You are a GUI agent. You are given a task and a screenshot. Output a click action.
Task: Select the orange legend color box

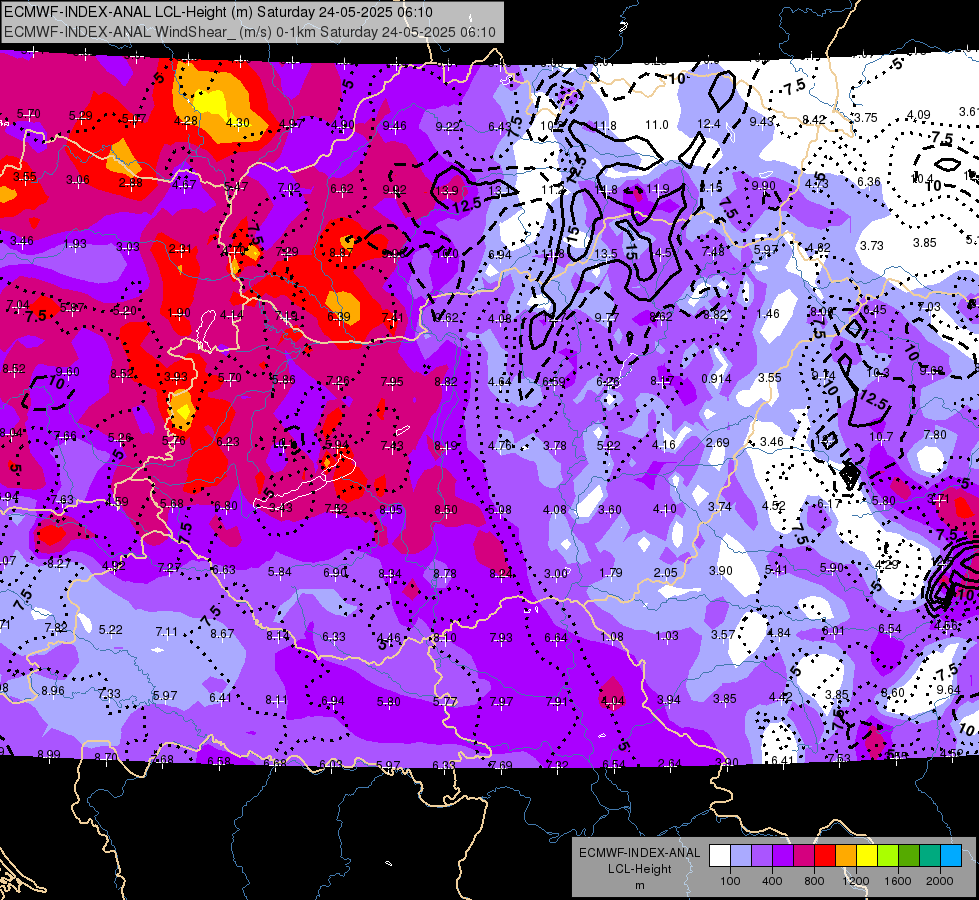click(845, 855)
